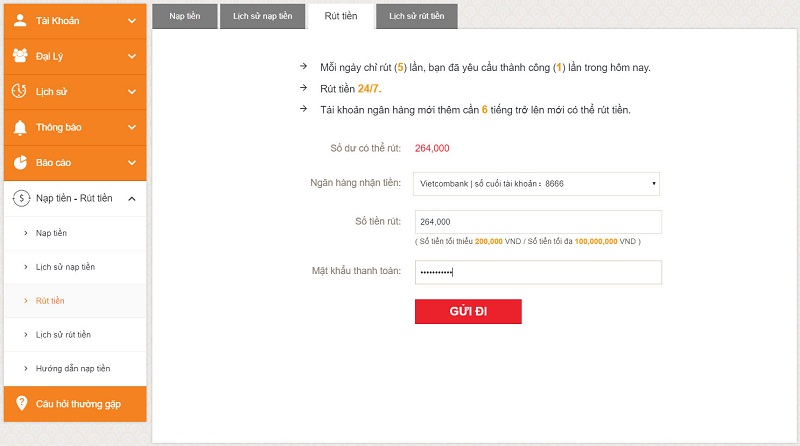This screenshot has height=446, width=800.
Task: Expand the Báo cáo menu chevron
Action: [x=132, y=162]
